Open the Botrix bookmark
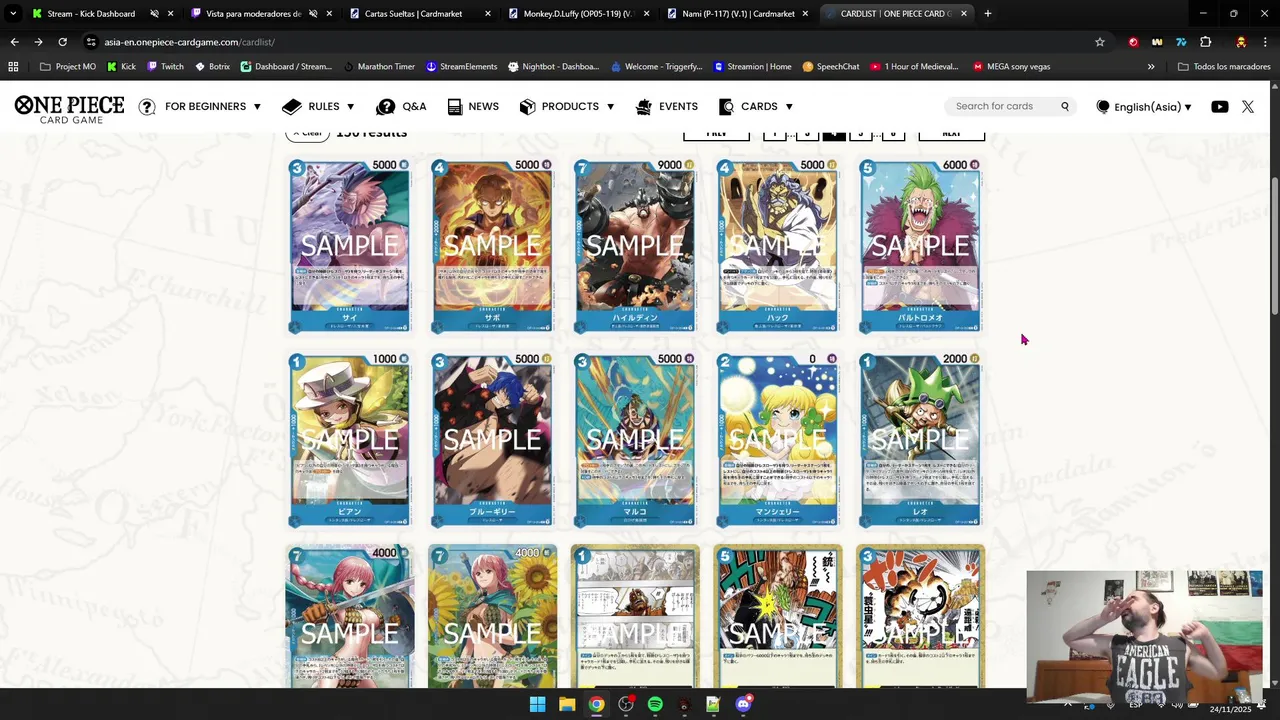This screenshot has width=1280, height=720. click(x=212, y=66)
